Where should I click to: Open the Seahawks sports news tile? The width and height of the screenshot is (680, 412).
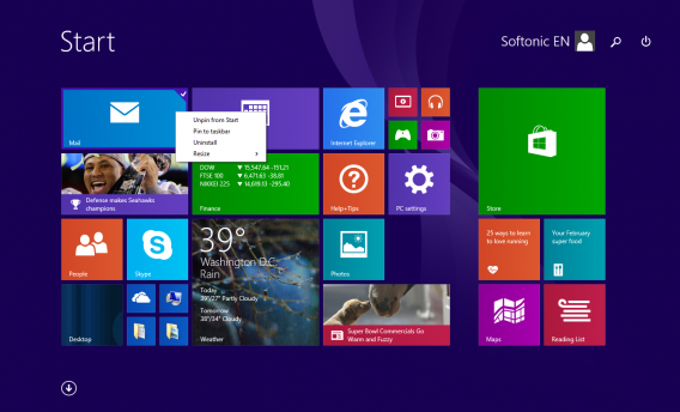click(124, 184)
